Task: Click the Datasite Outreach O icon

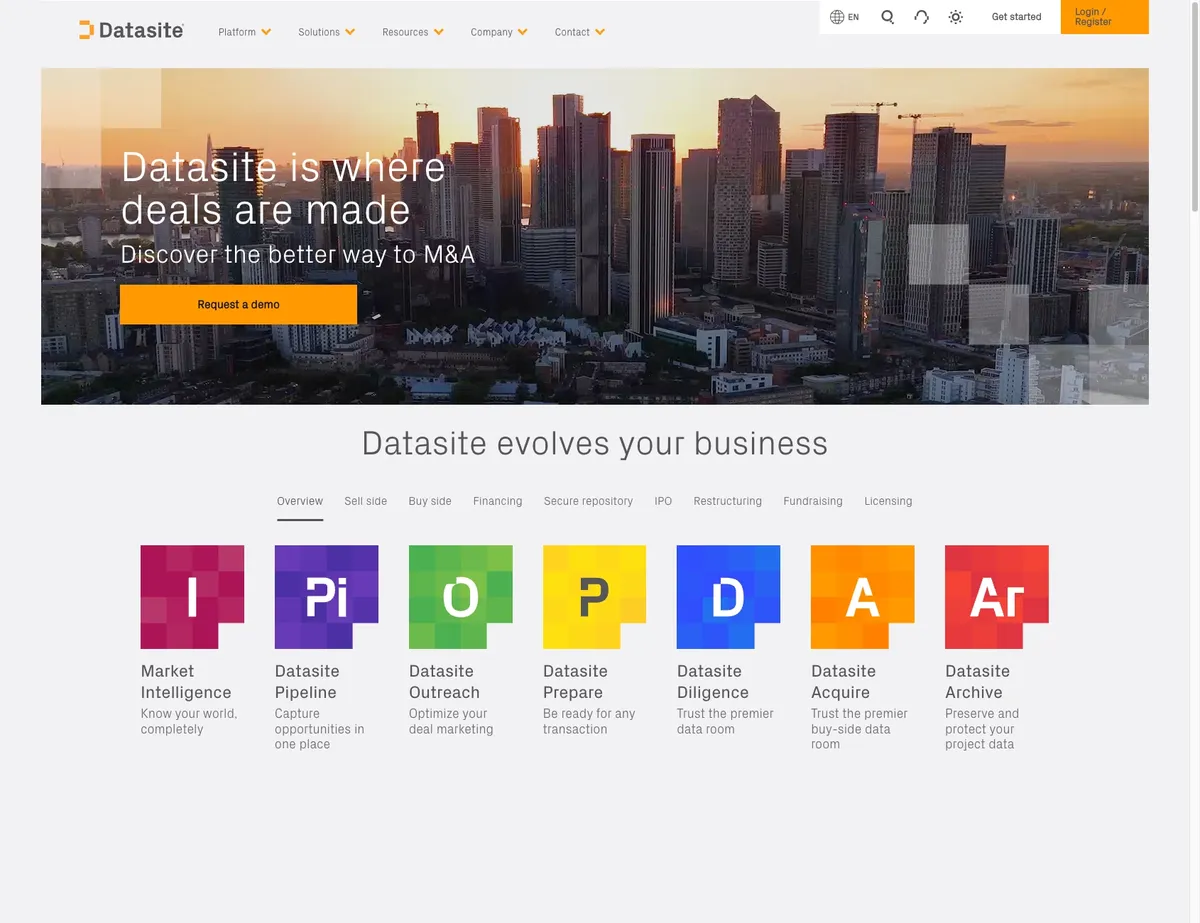Action: pos(460,597)
